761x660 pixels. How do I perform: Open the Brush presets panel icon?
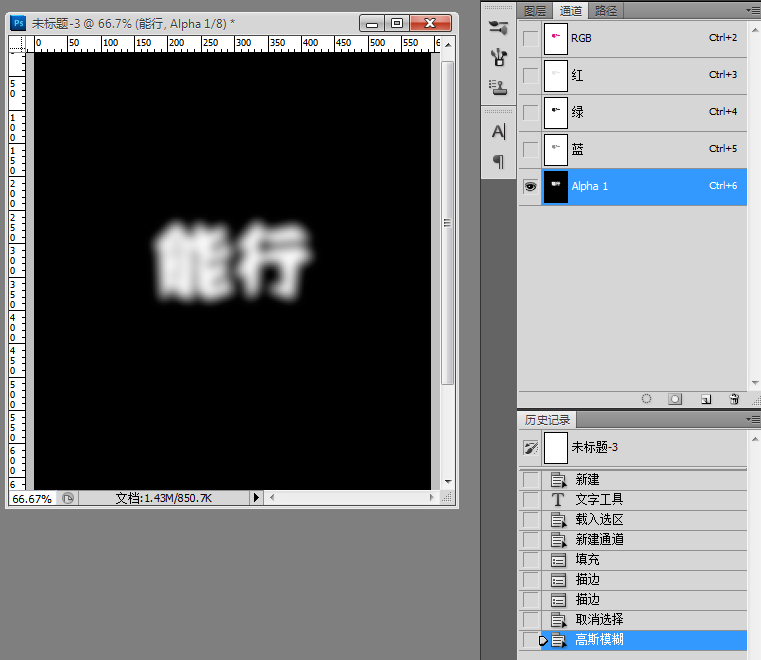[498, 28]
